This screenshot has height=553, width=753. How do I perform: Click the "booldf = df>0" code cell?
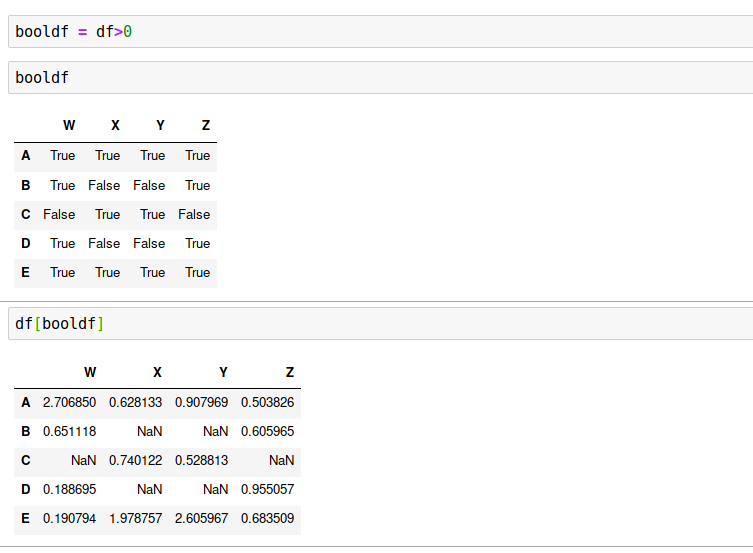(380, 32)
